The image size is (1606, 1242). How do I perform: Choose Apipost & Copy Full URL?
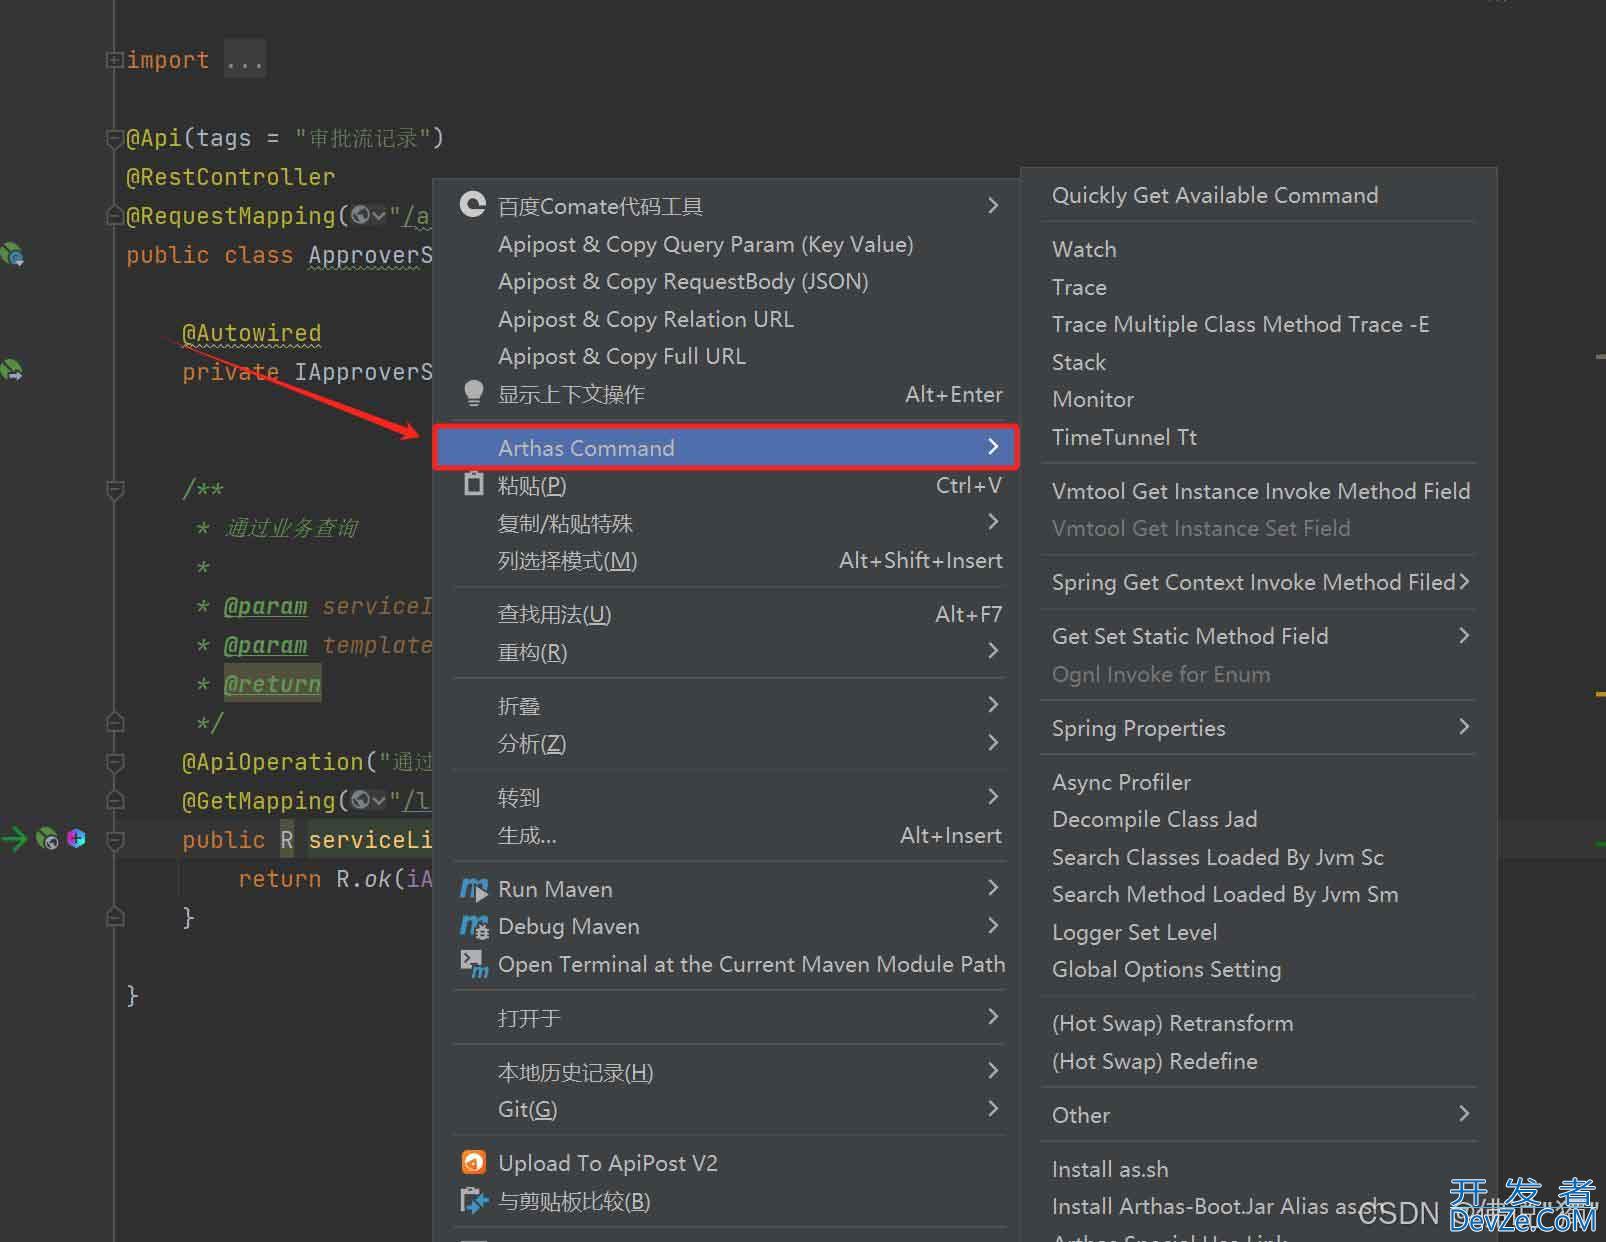[x=726, y=356]
